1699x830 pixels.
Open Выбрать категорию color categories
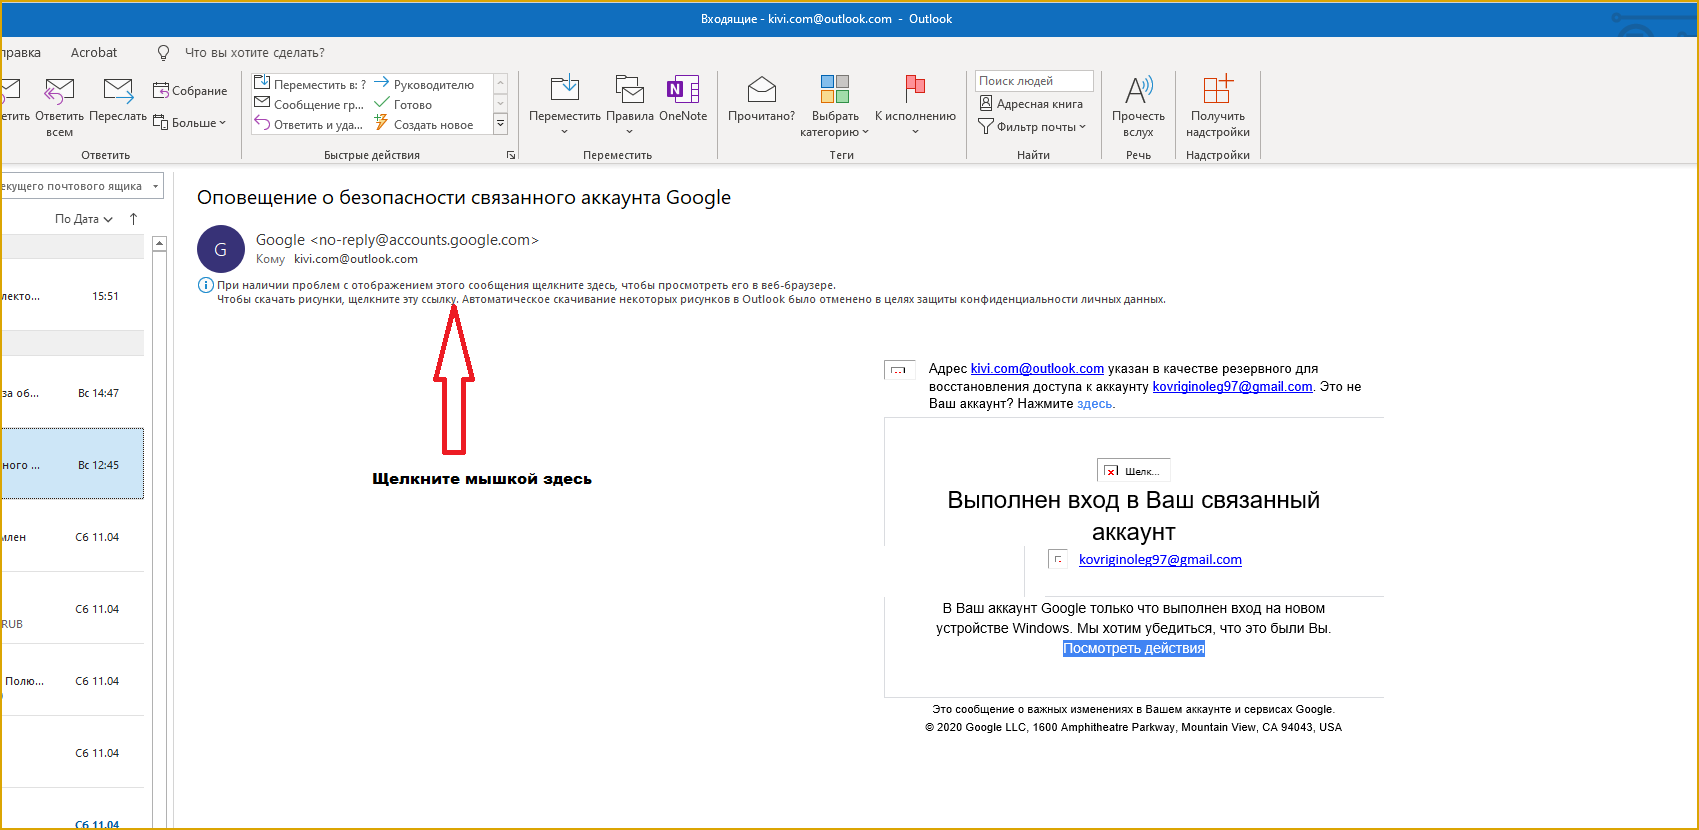[835, 105]
